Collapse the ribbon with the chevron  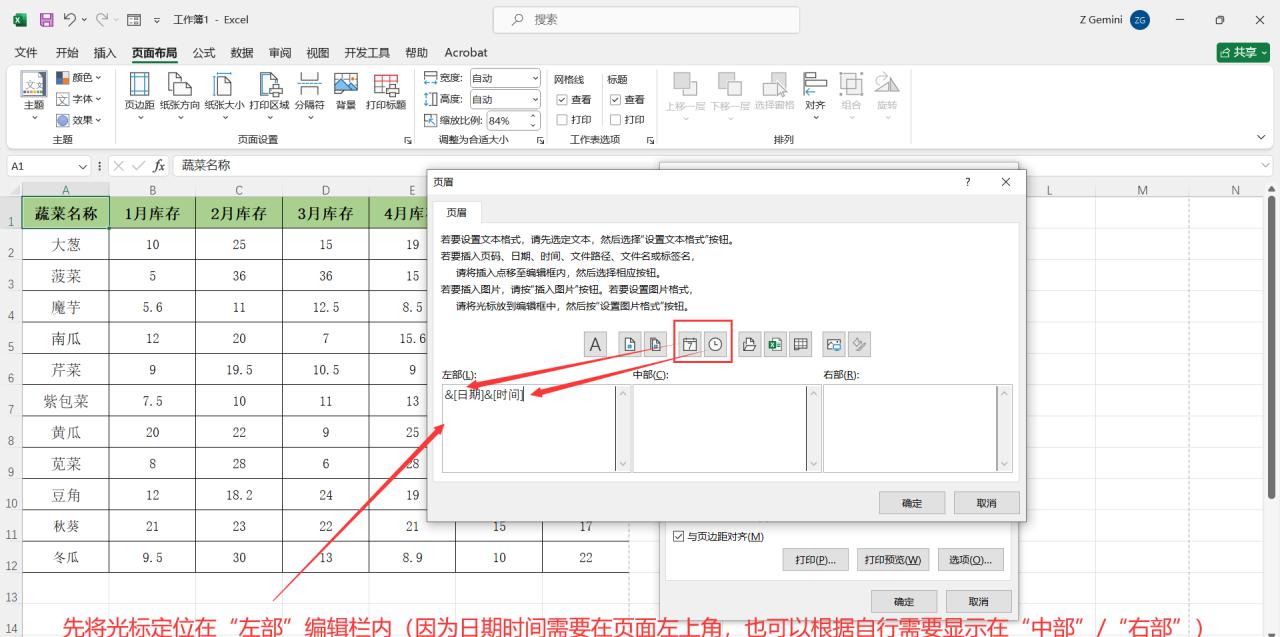click(x=1260, y=136)
